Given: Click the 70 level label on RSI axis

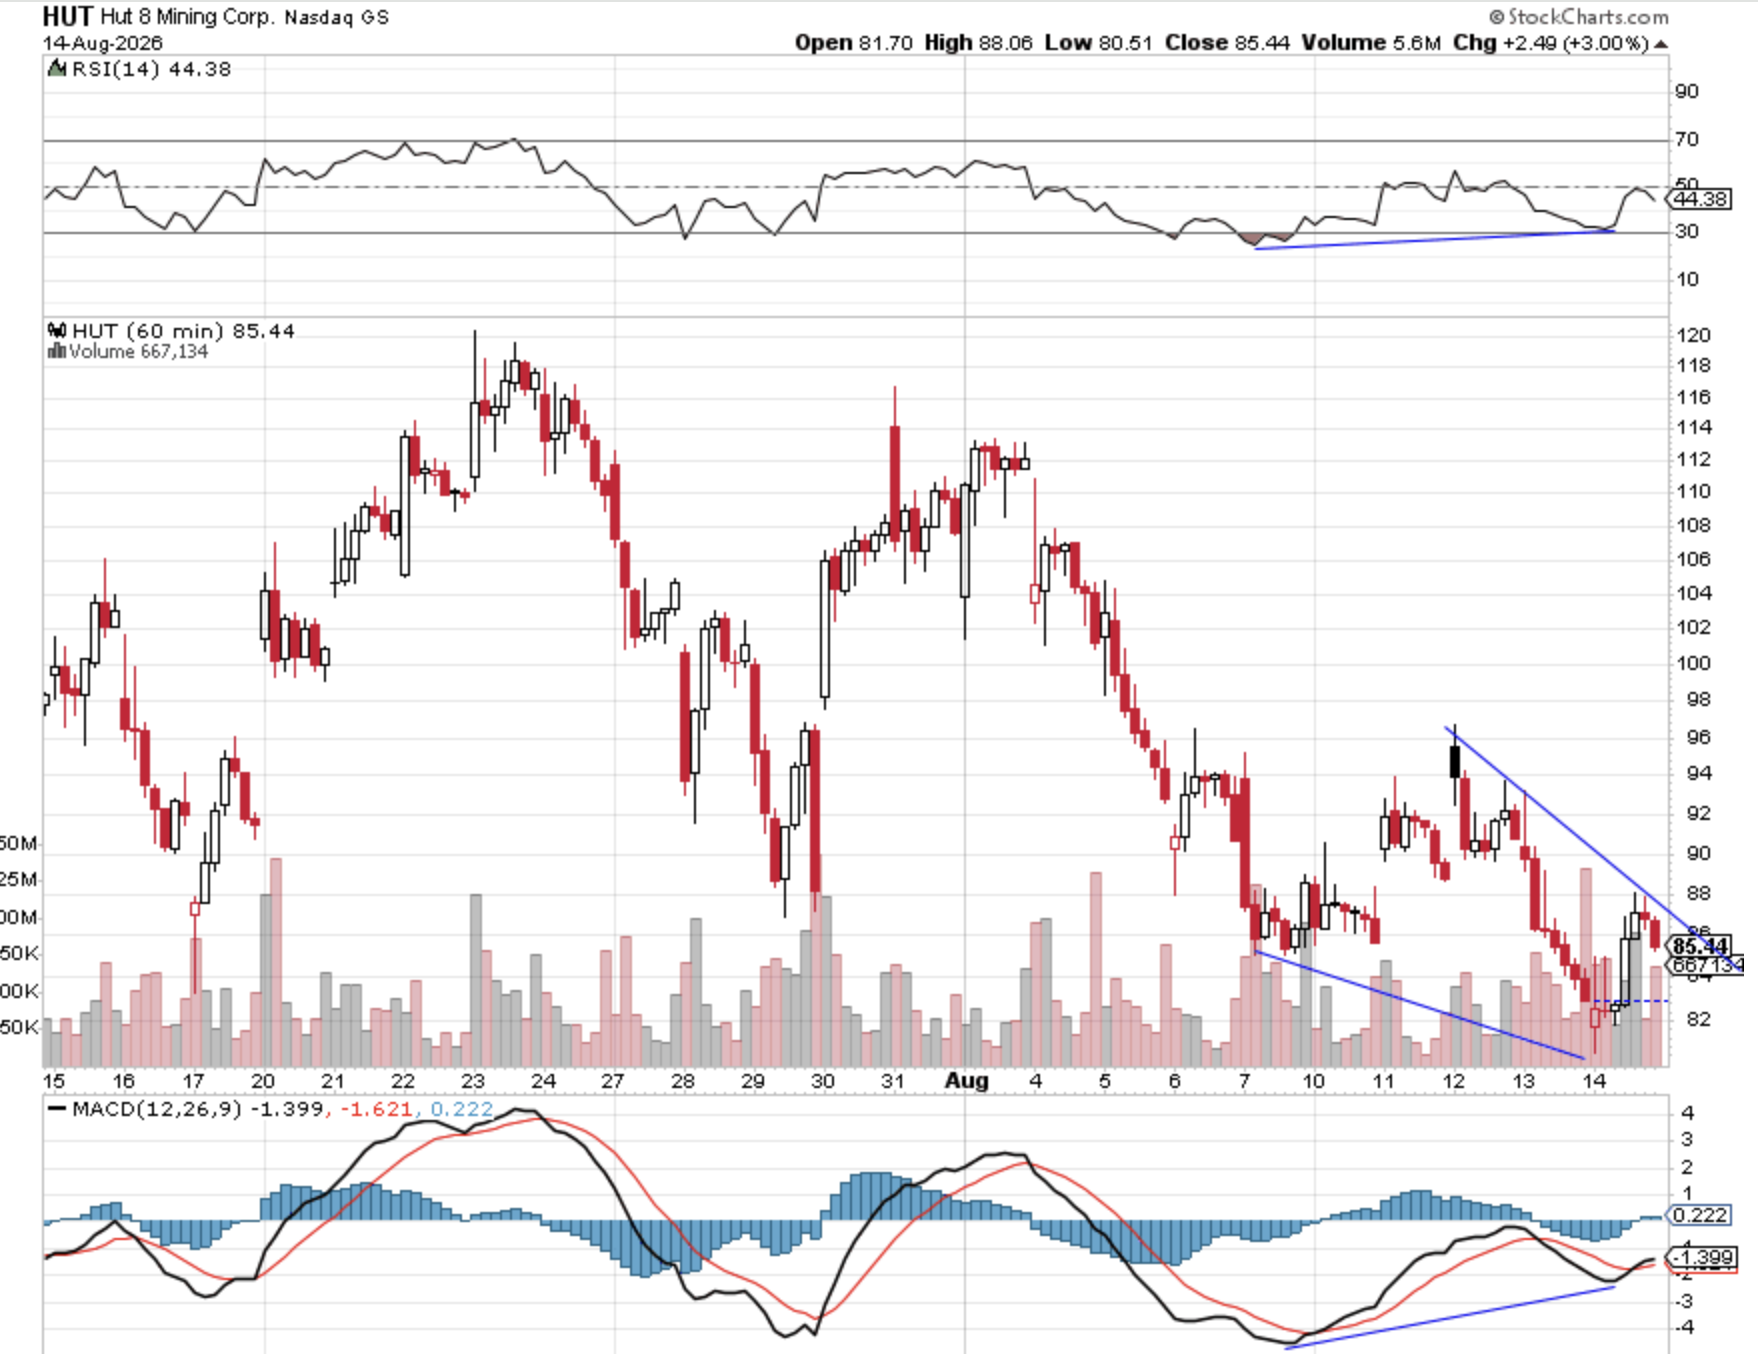Looking at the screenshot, I should pos(1687,139).
